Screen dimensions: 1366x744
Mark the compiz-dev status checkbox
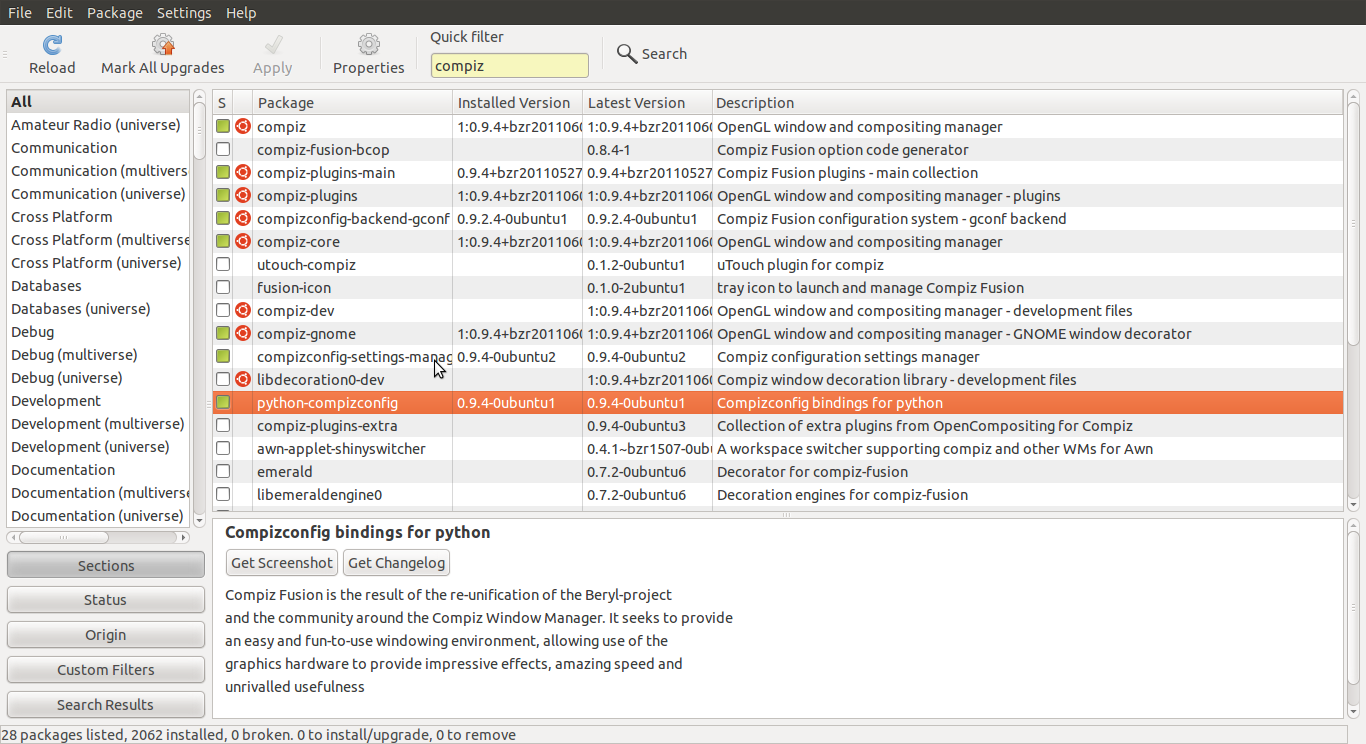(x=223, y=311)
